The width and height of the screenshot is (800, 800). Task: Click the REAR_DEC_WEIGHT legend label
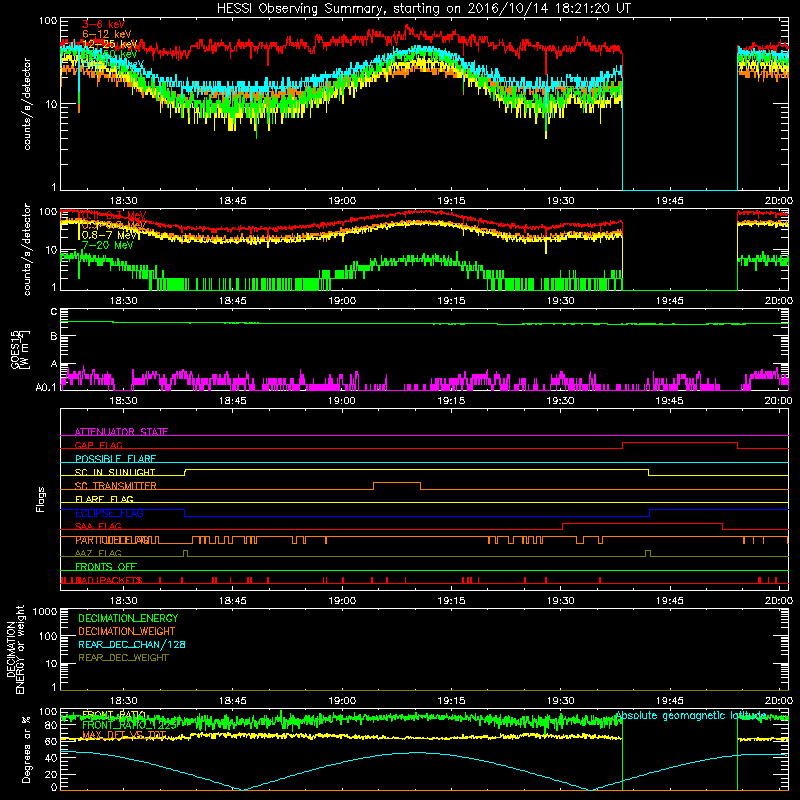coord(123,658)
